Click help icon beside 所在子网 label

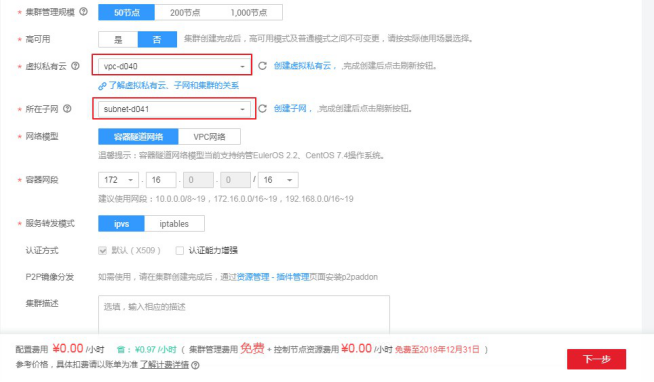(67, 109)
